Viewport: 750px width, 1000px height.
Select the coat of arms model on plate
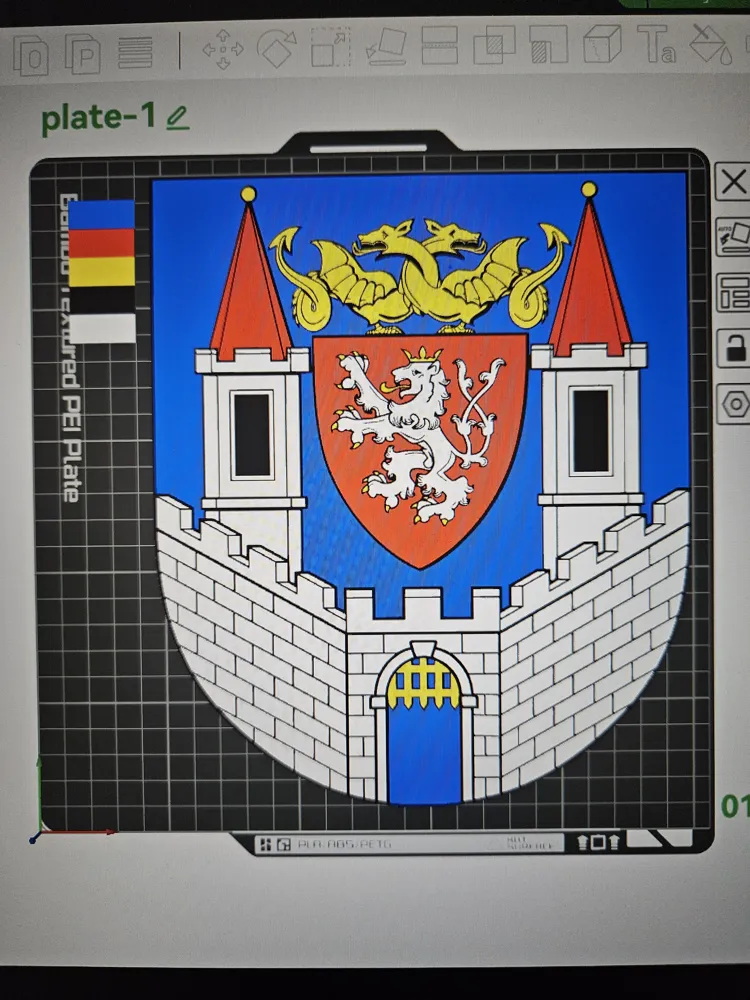[421, 488]
